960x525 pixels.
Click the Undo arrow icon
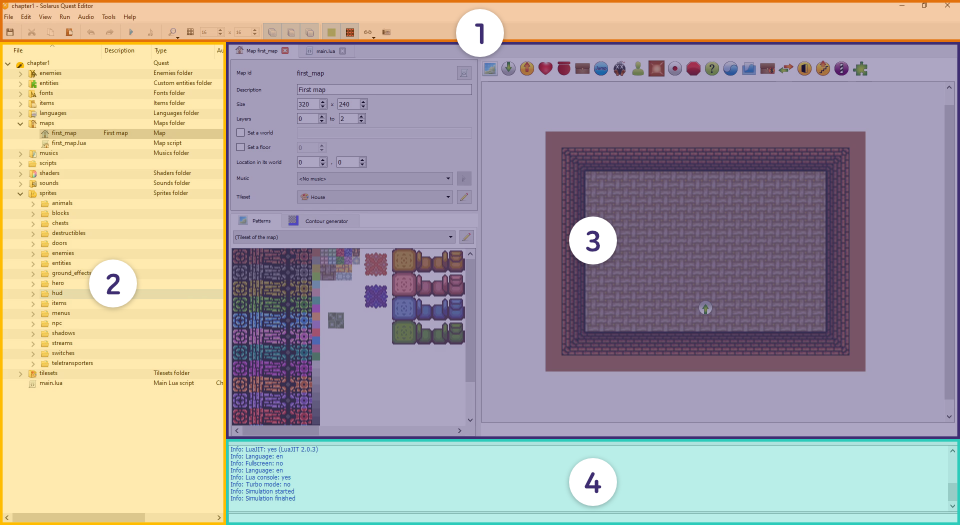pos(91,32)
